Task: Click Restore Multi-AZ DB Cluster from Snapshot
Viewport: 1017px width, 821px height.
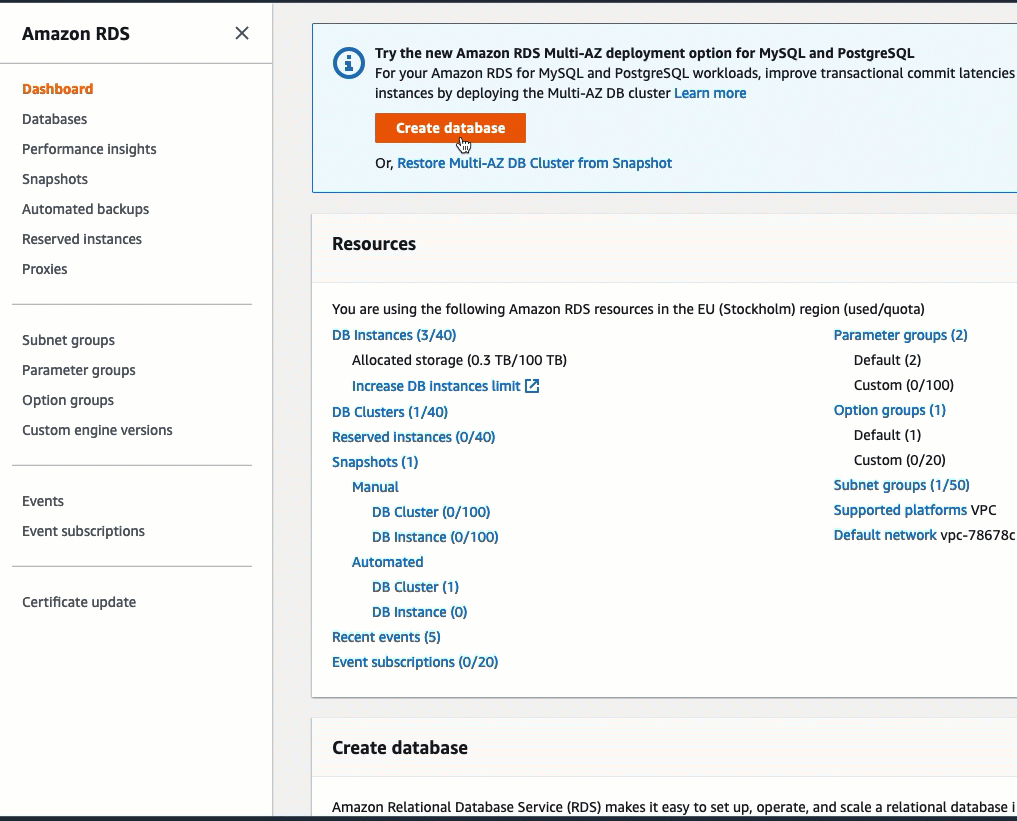Action: [x=533, y=163]
